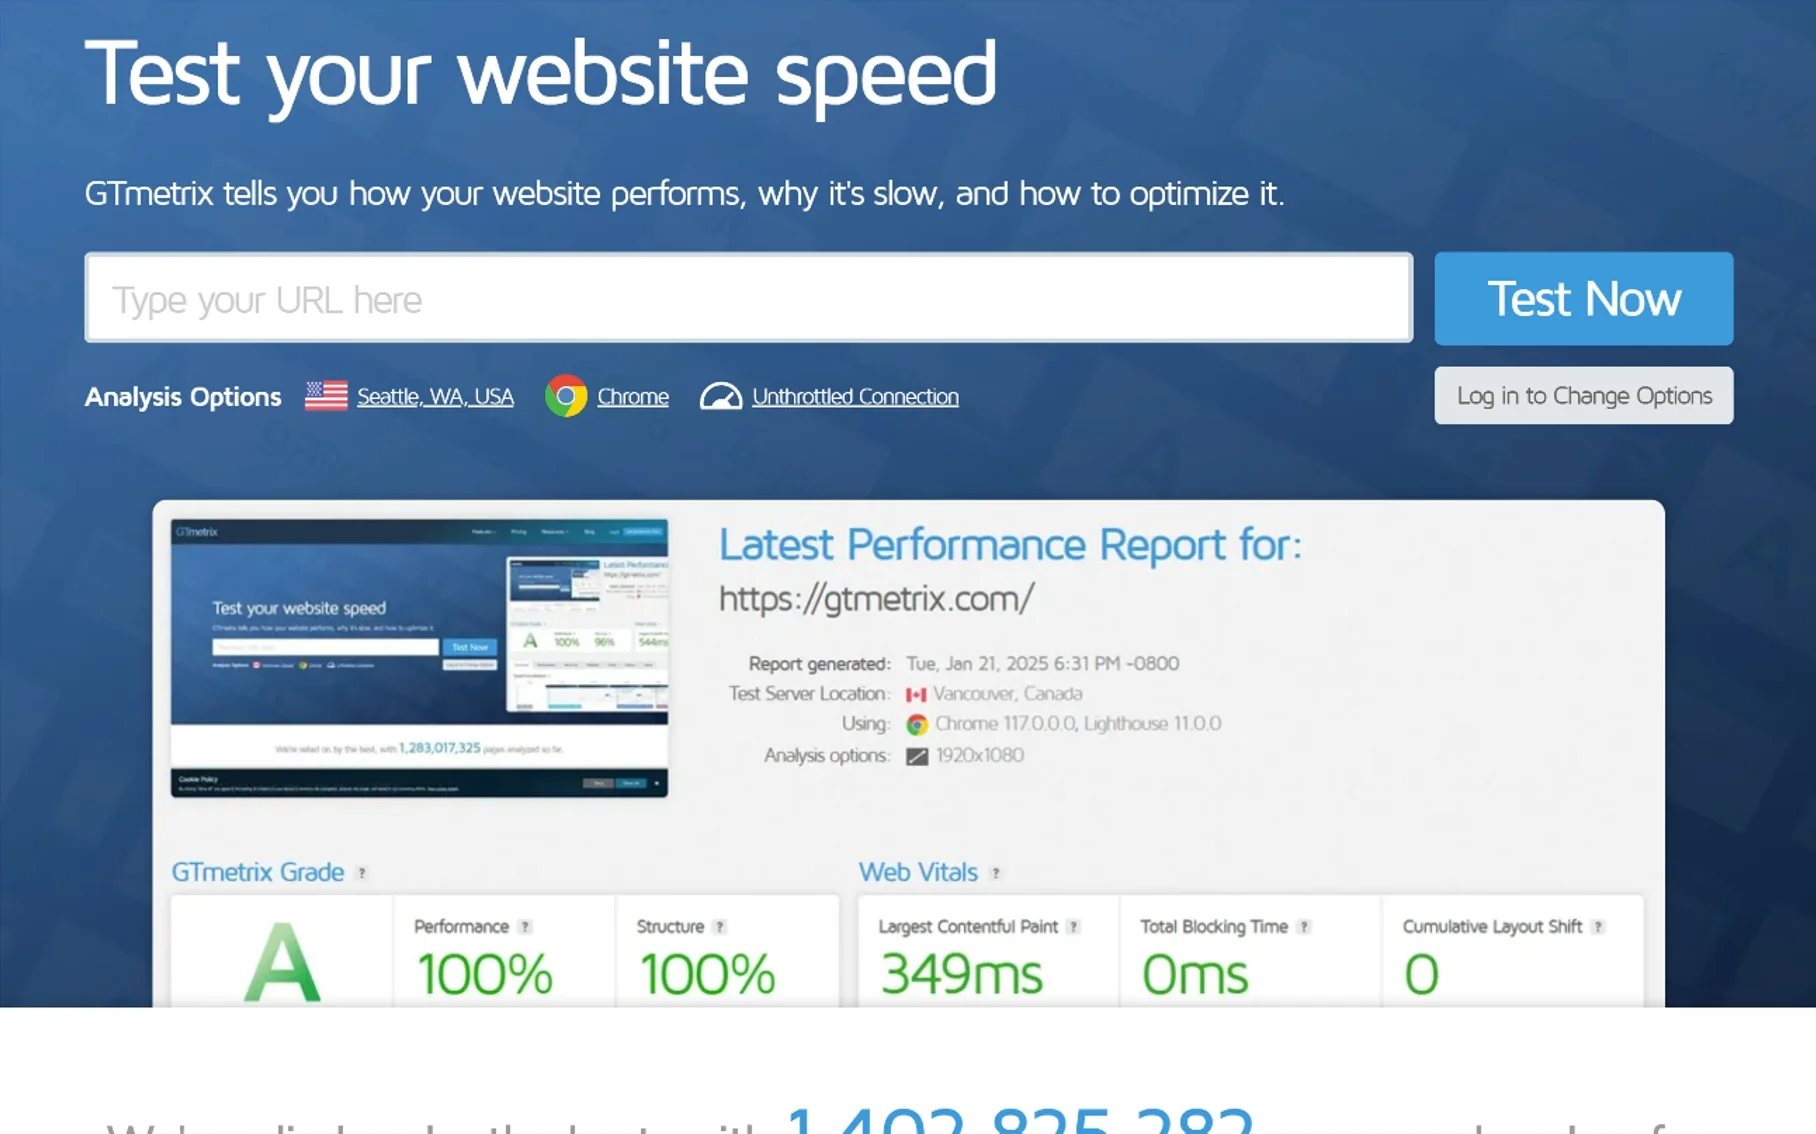Click the Largest Contentful Paint help icon

click(x=1073, y=927)
